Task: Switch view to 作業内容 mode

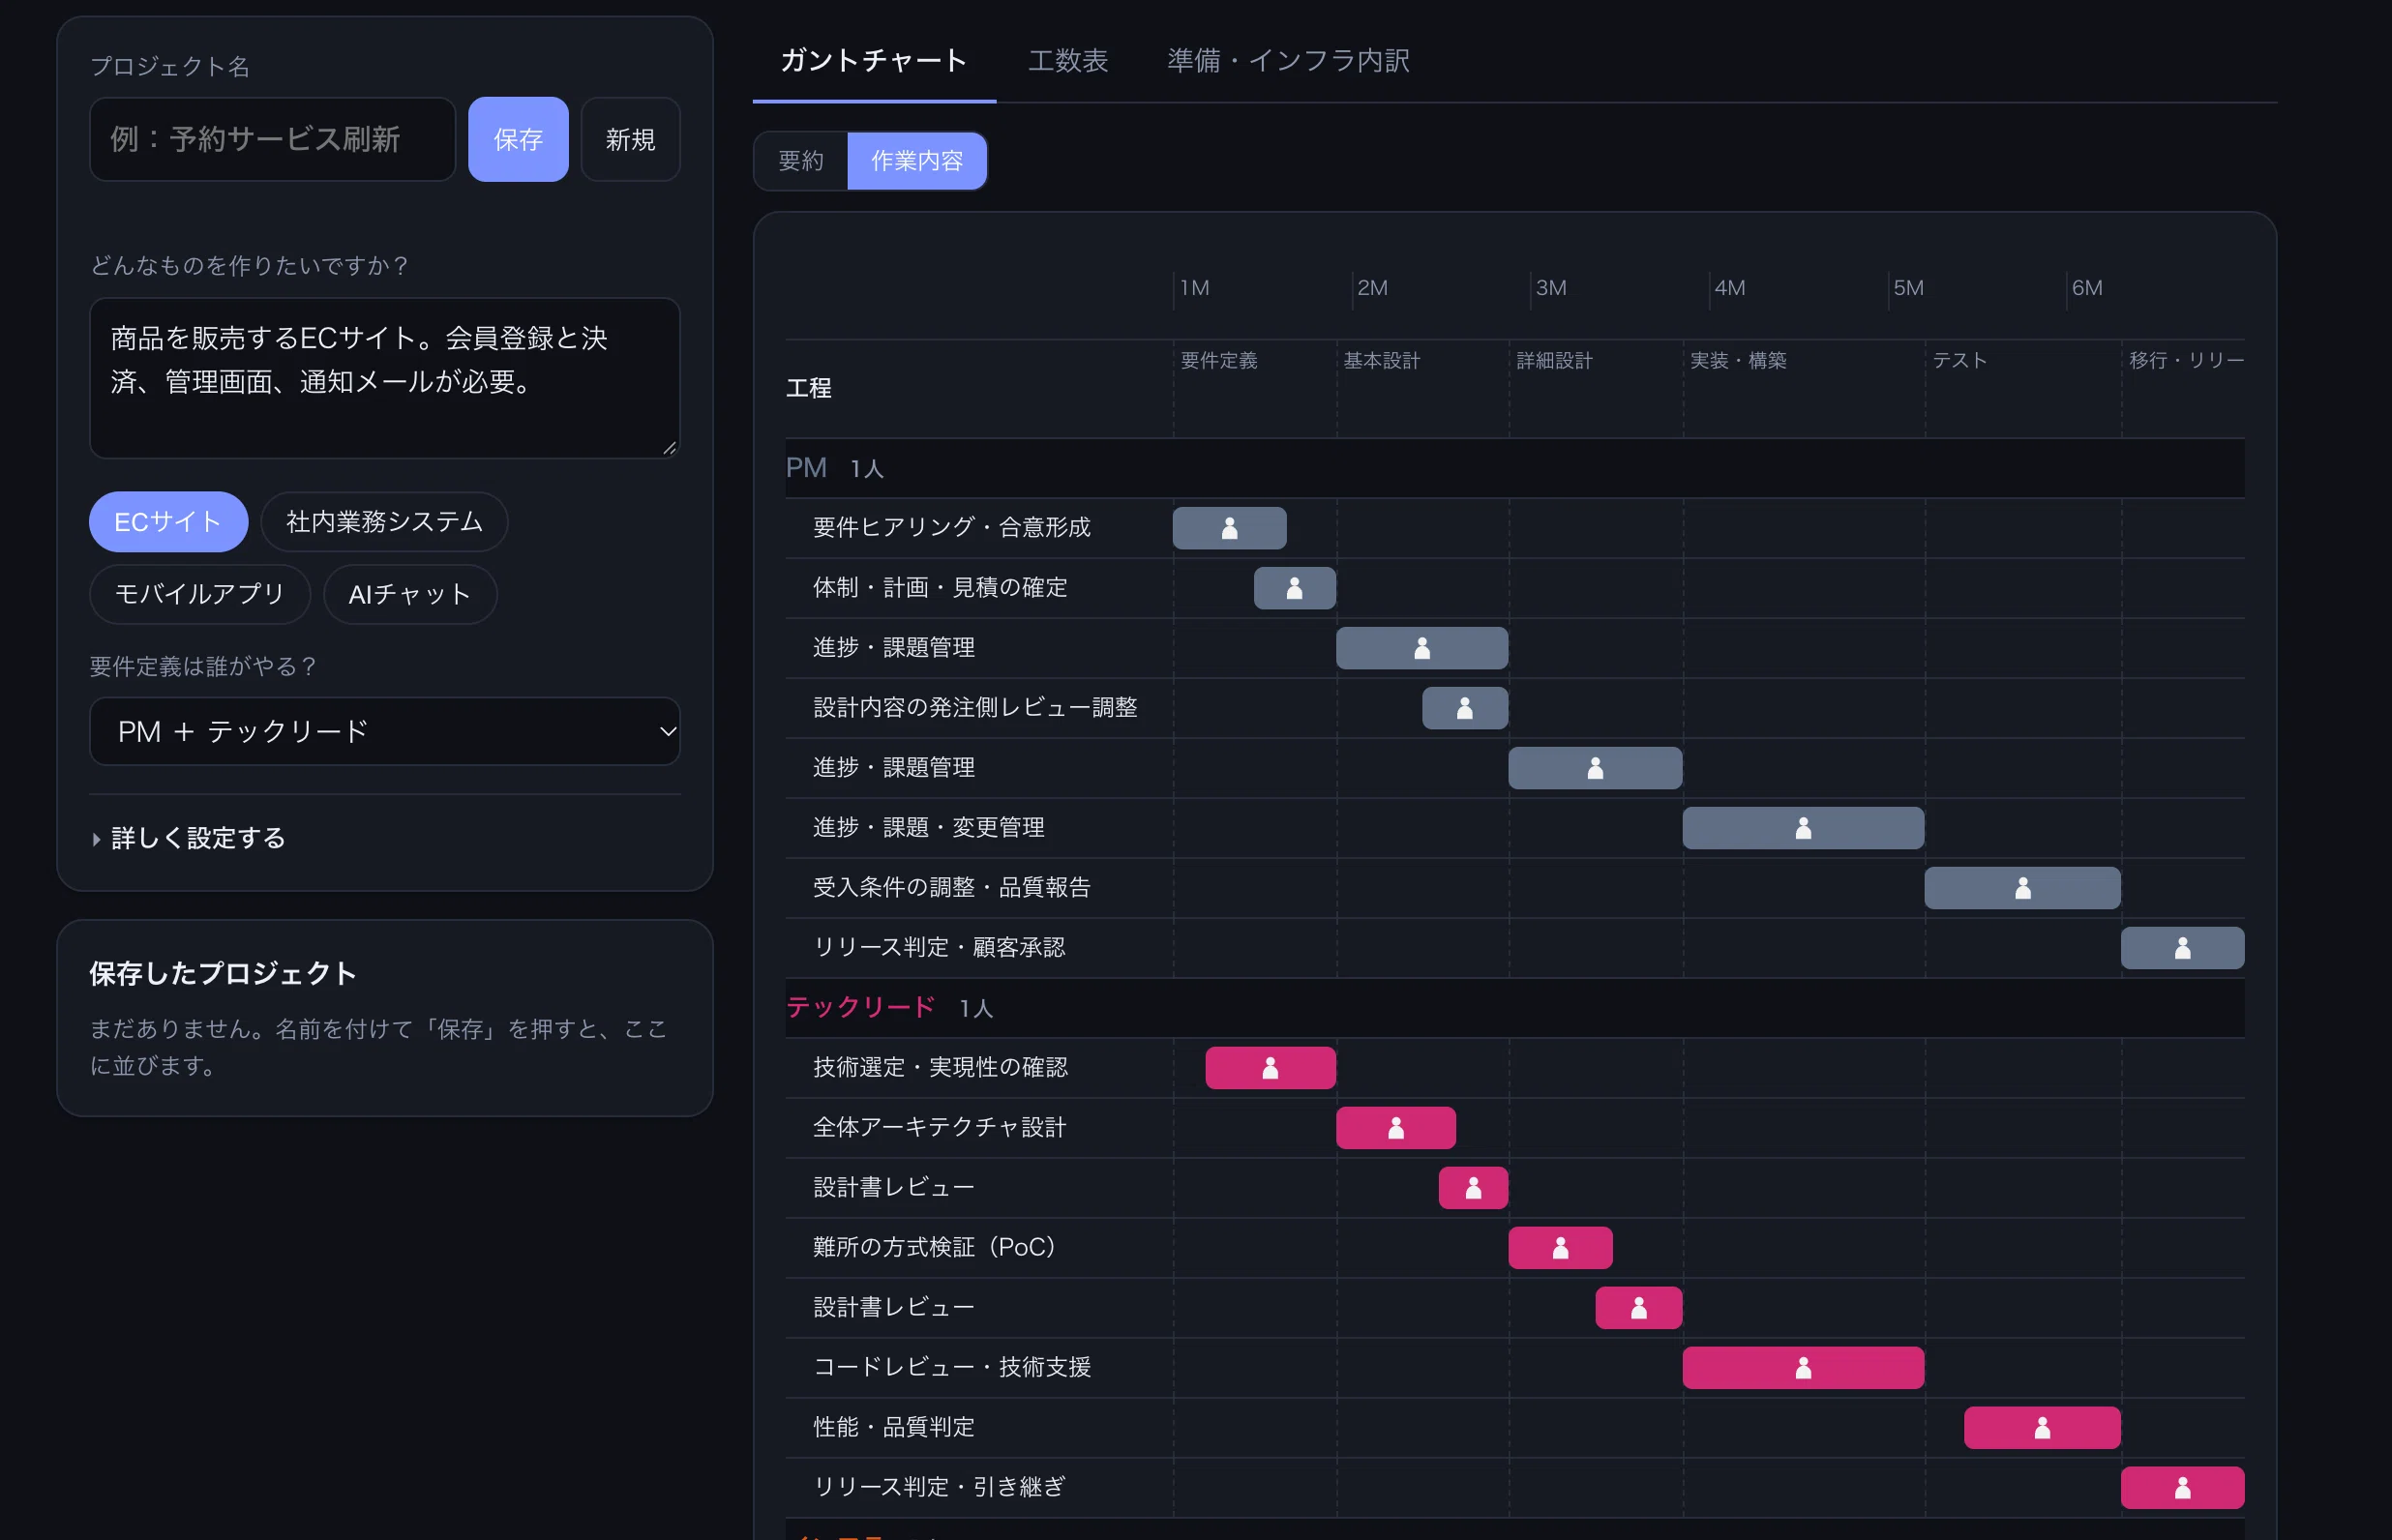Action: tap(917, 161)
